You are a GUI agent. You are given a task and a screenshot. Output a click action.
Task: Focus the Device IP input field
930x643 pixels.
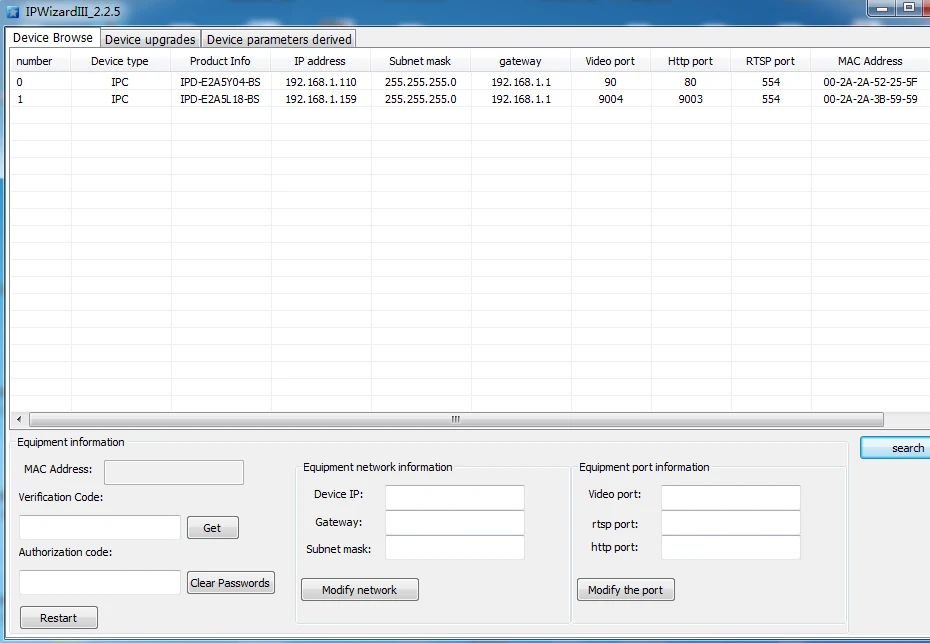click(x=454, y=497)
